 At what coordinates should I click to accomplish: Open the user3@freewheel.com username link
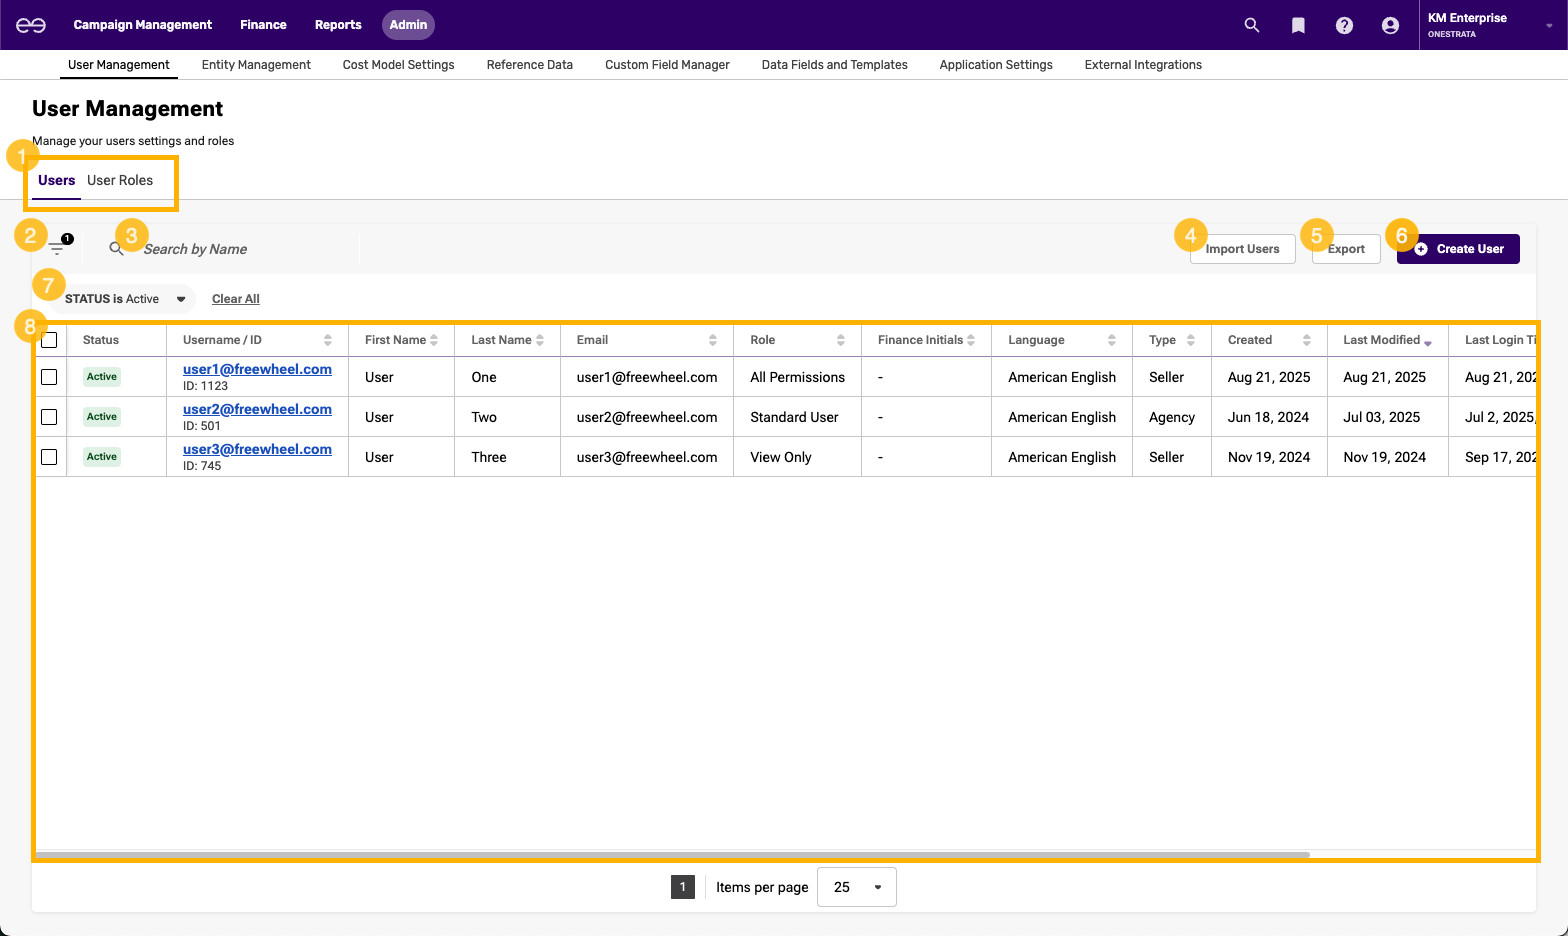coord(257,449)
